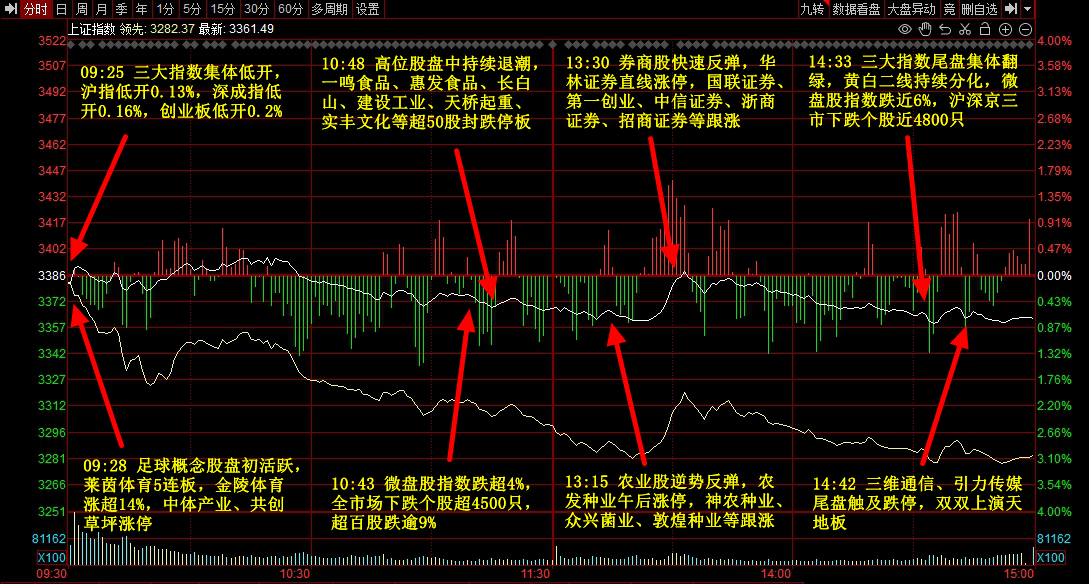The height and width of the screenshot is (584, 1089).
Task: Switch to the 日 daily chart tab
Action: pos(62,9)
